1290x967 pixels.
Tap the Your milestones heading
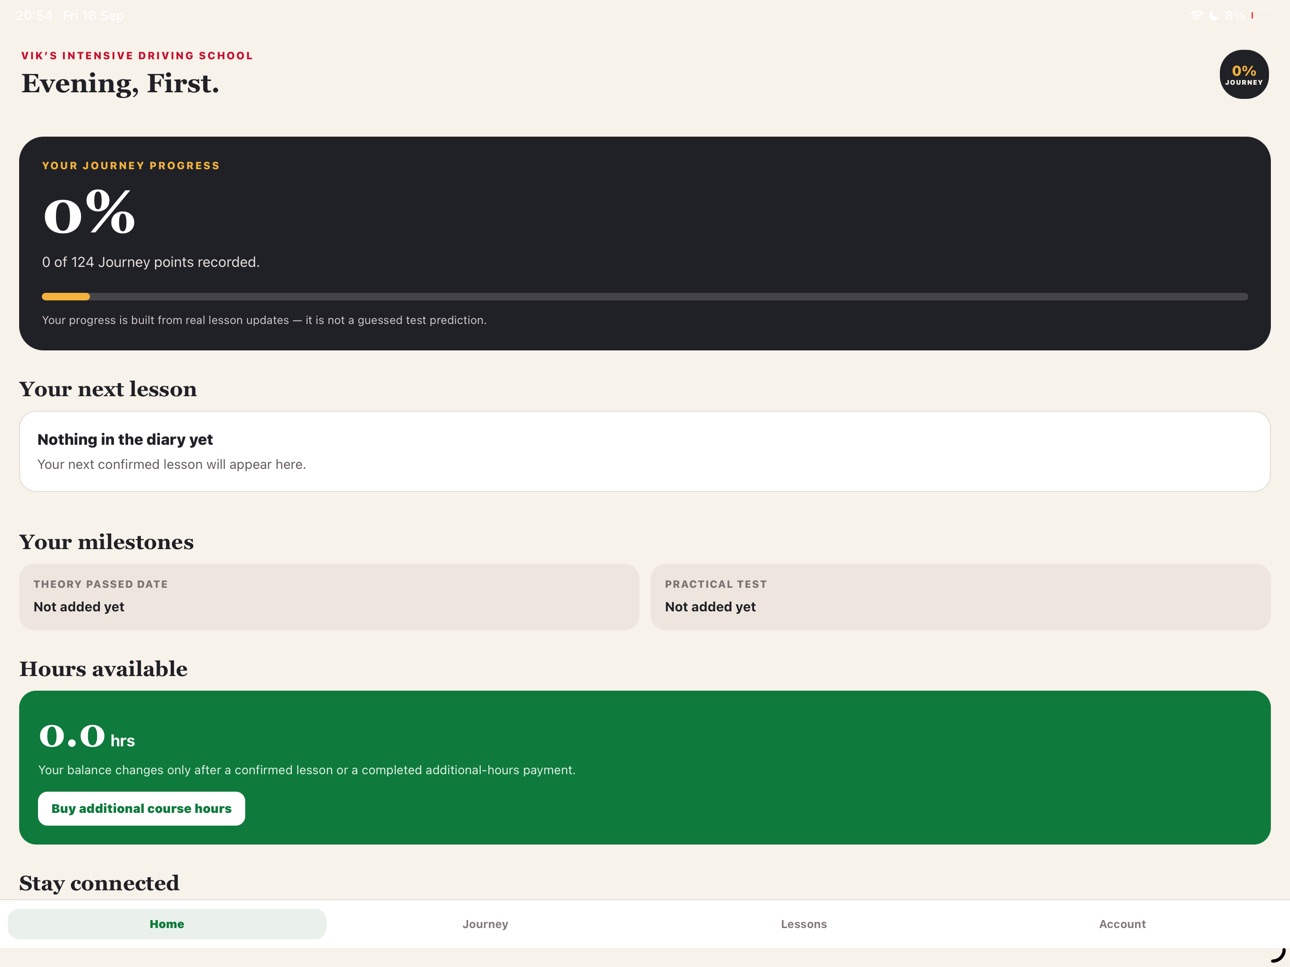(106, 542)
